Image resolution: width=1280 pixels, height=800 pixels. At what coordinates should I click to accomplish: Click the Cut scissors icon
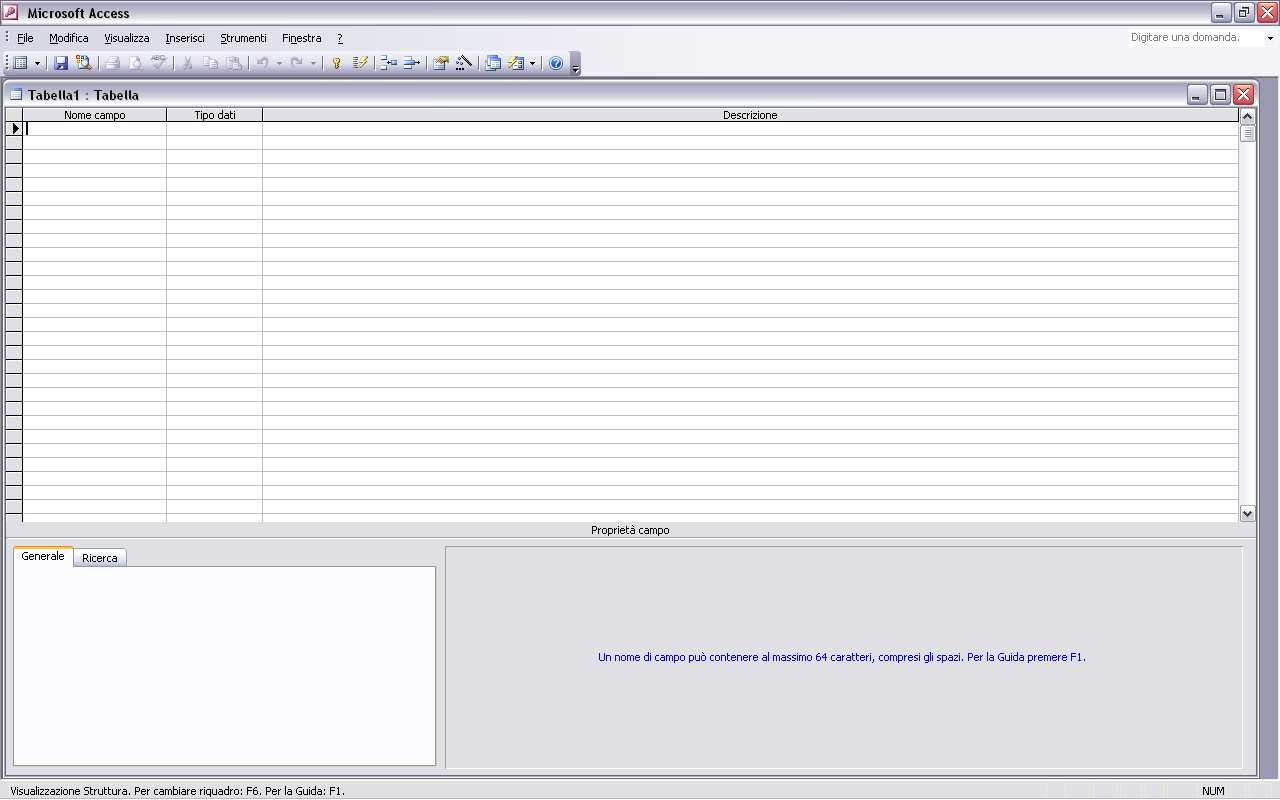pos(187,63)
